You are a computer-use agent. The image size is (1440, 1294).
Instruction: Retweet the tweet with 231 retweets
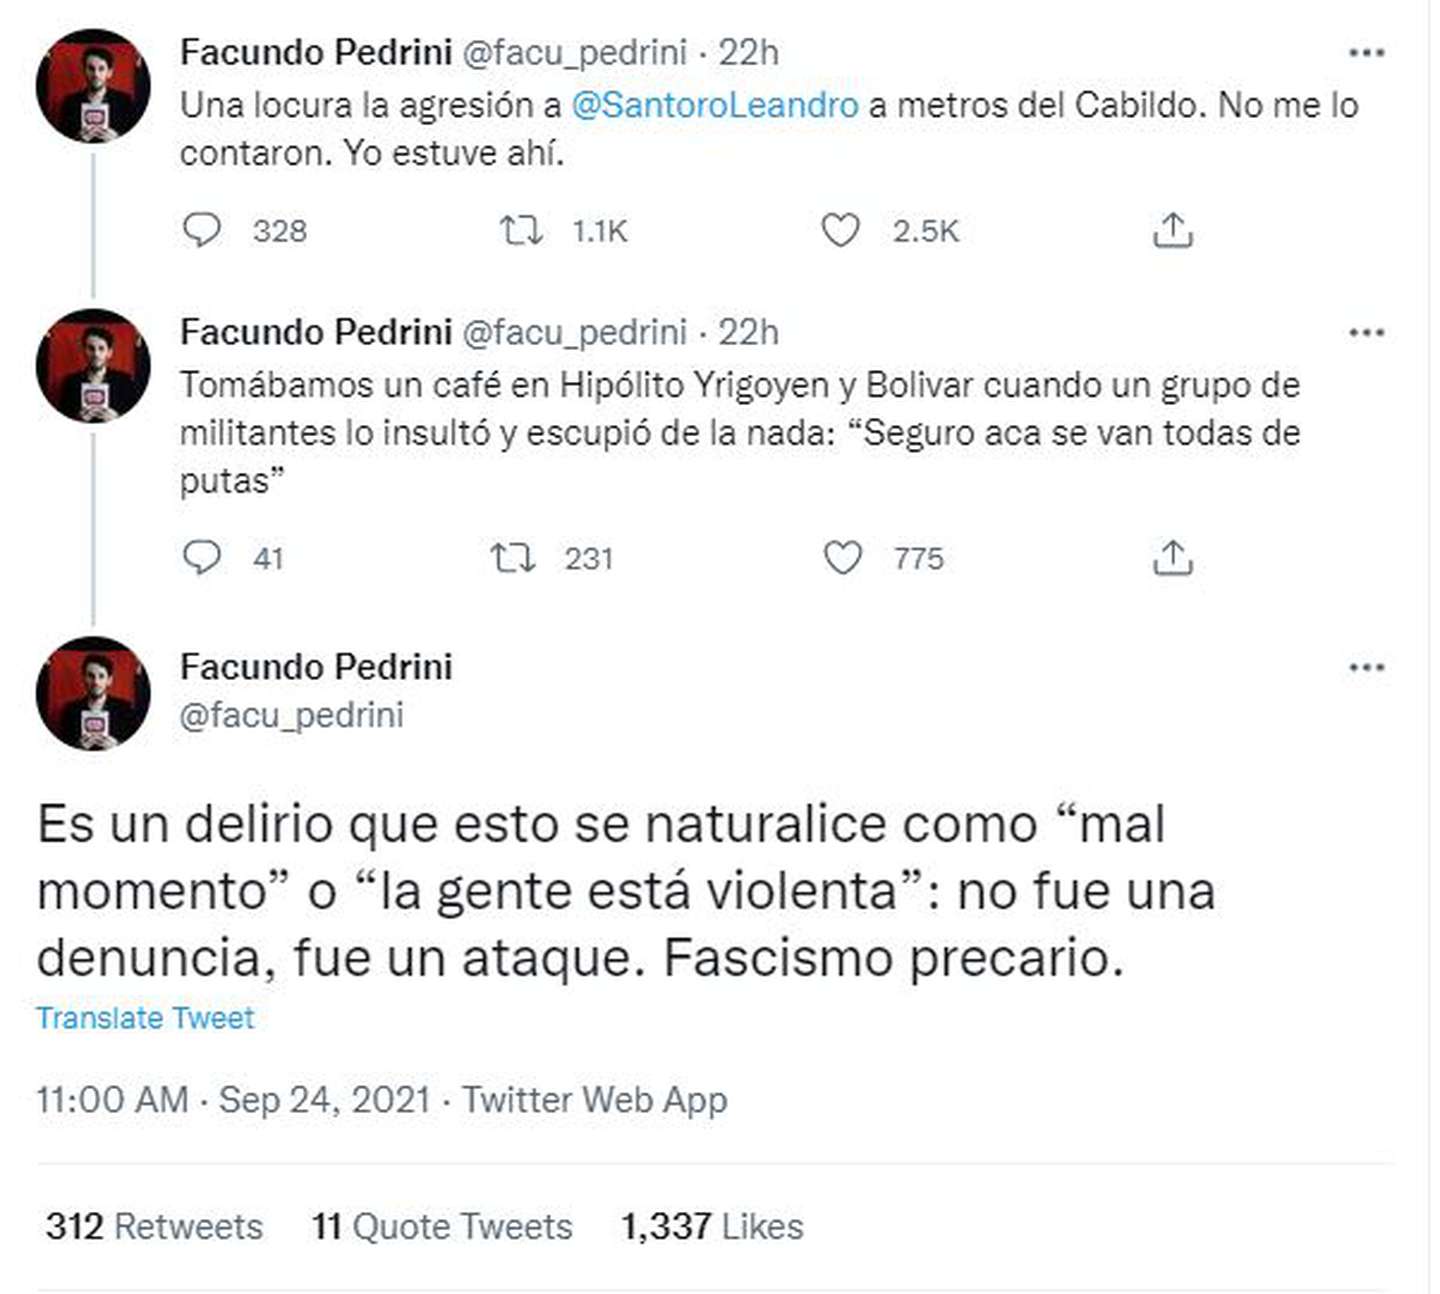coord(513,558)
